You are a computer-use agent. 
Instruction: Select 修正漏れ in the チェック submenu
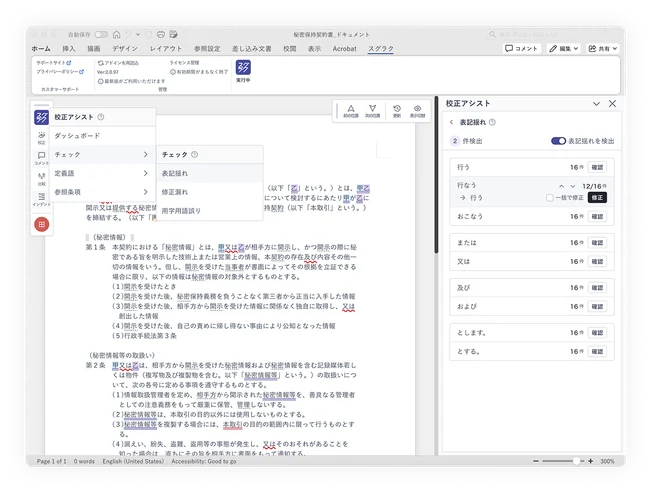pyautogui.click(x=210, y=192)
